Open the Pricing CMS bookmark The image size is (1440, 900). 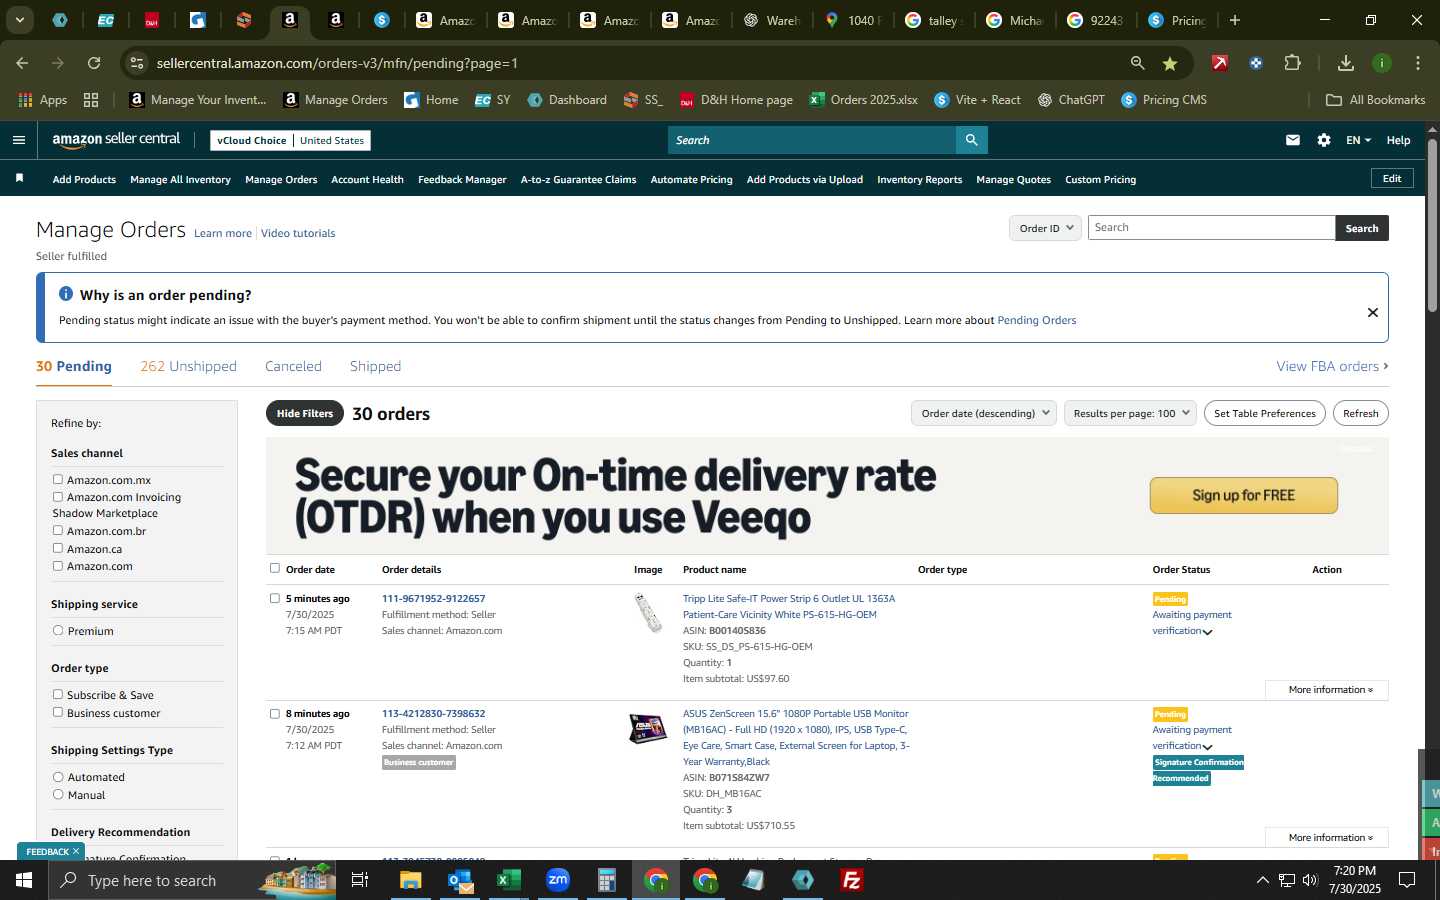click(1164, 100)
